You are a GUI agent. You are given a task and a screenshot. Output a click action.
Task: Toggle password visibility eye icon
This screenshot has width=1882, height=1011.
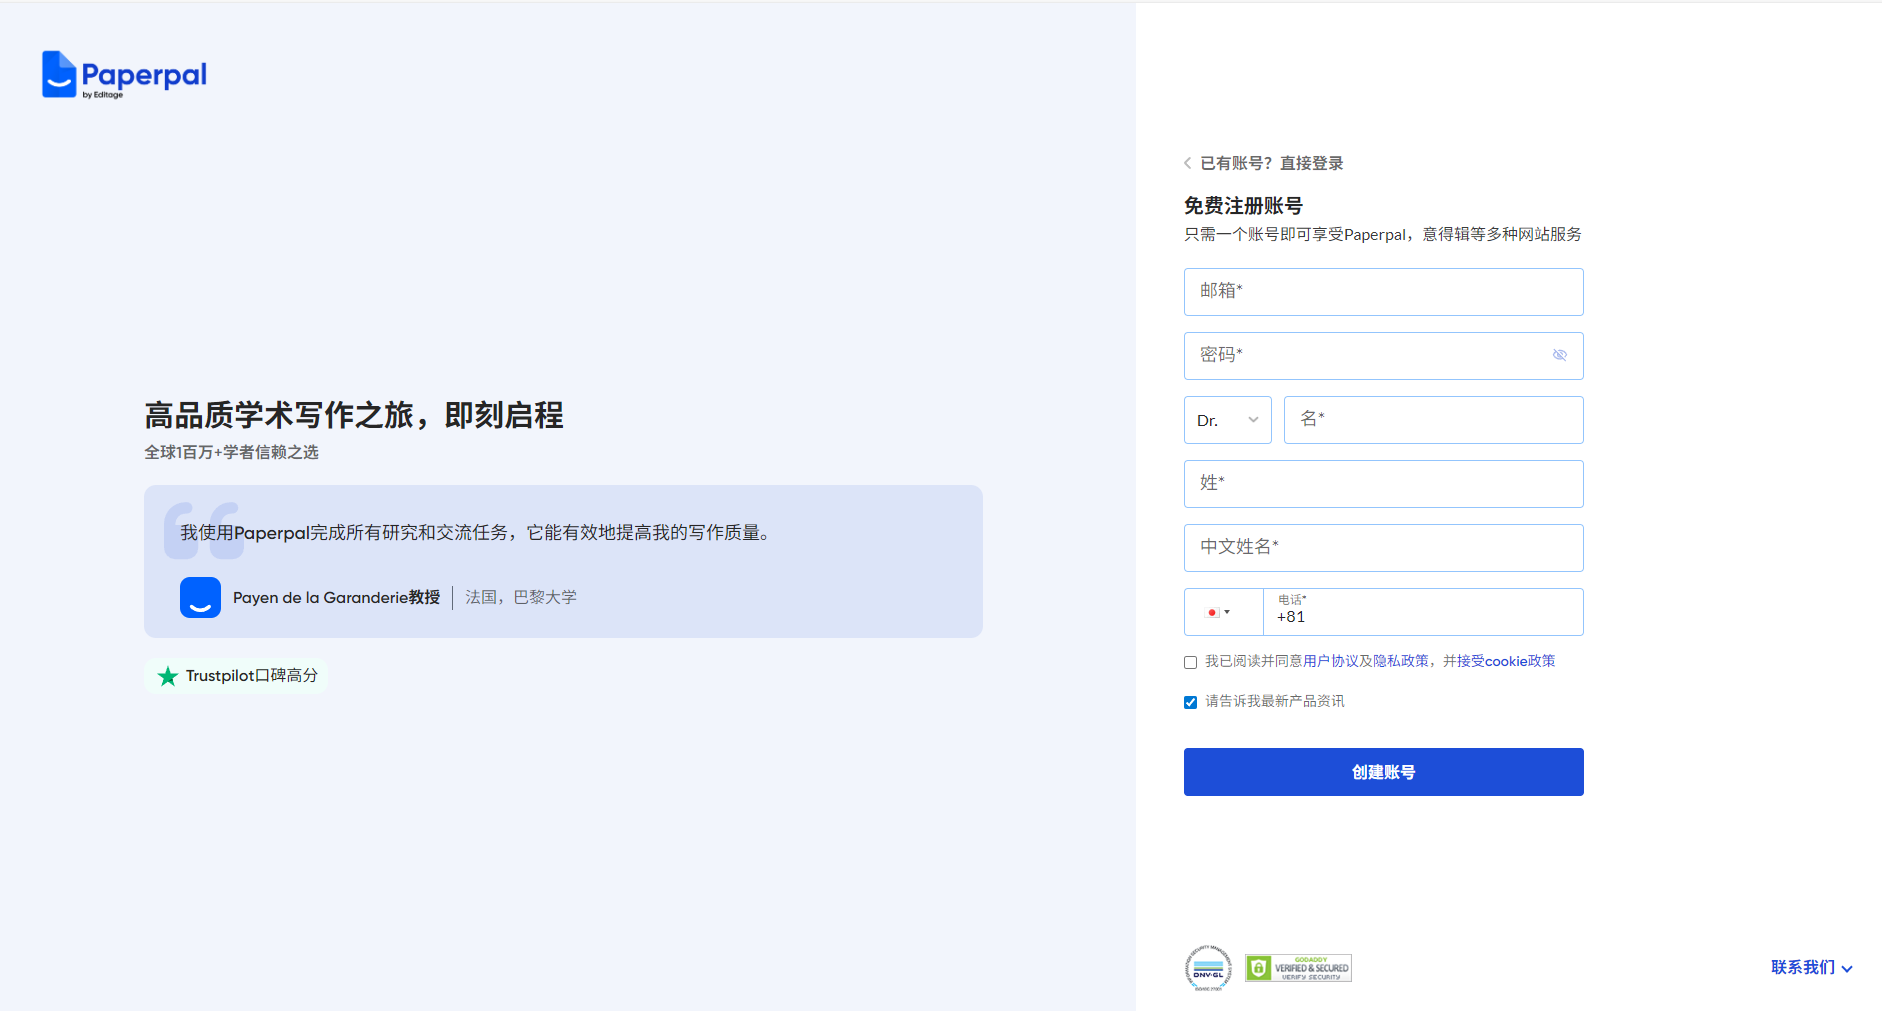[1559, 355]
